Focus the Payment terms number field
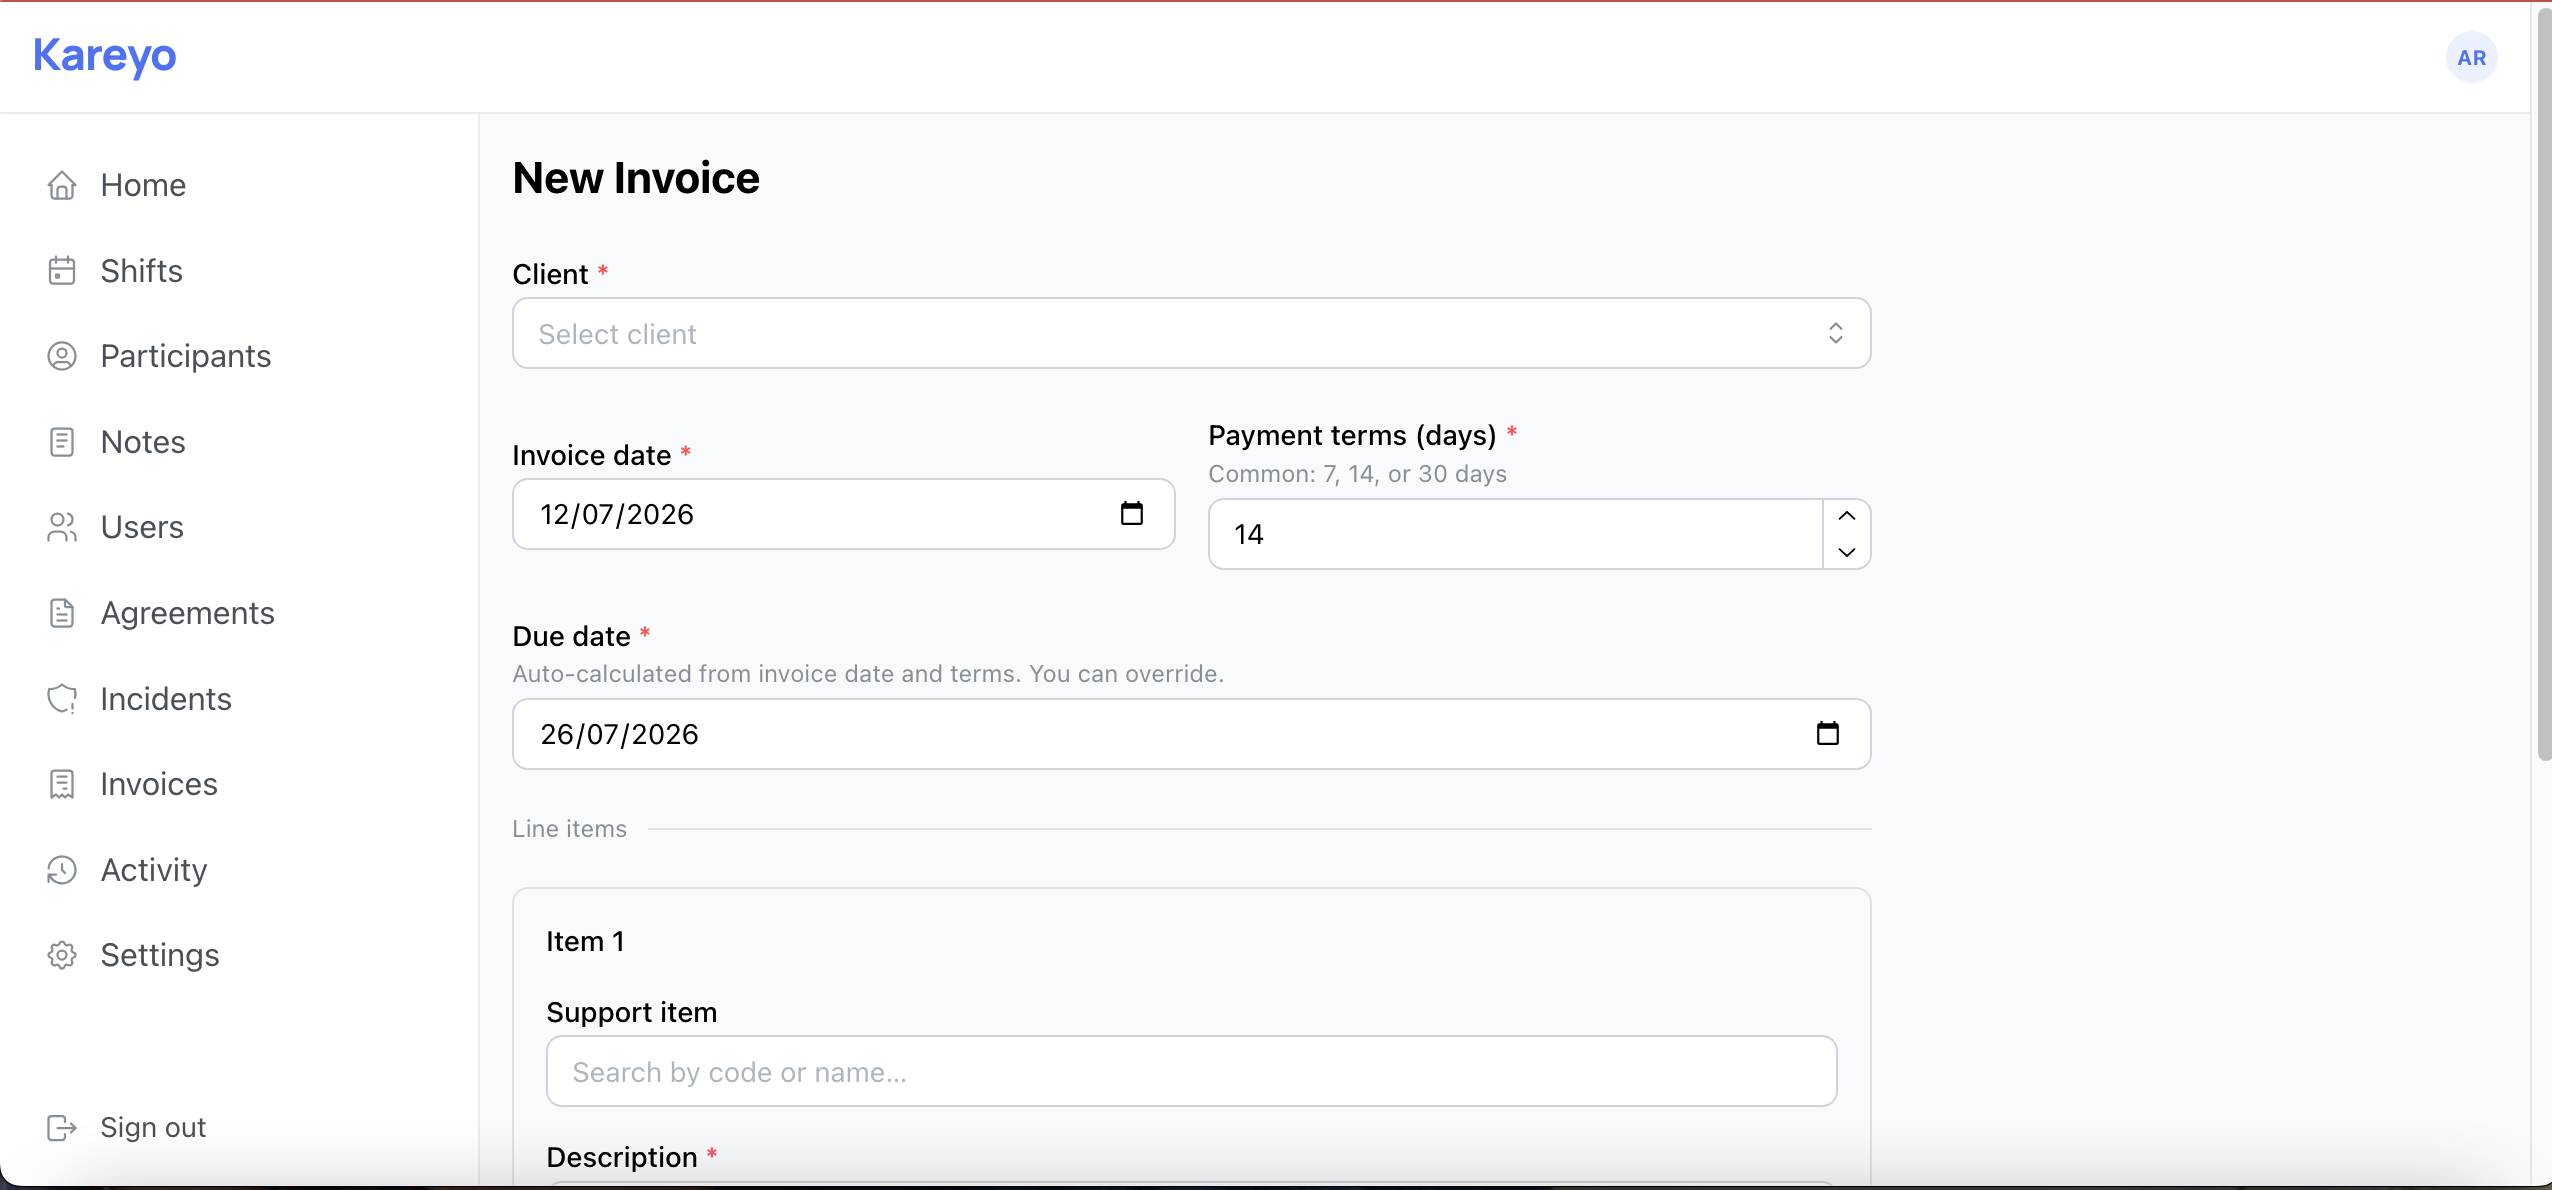Screen dimensions: 2552x1190 coord(1515,534)
